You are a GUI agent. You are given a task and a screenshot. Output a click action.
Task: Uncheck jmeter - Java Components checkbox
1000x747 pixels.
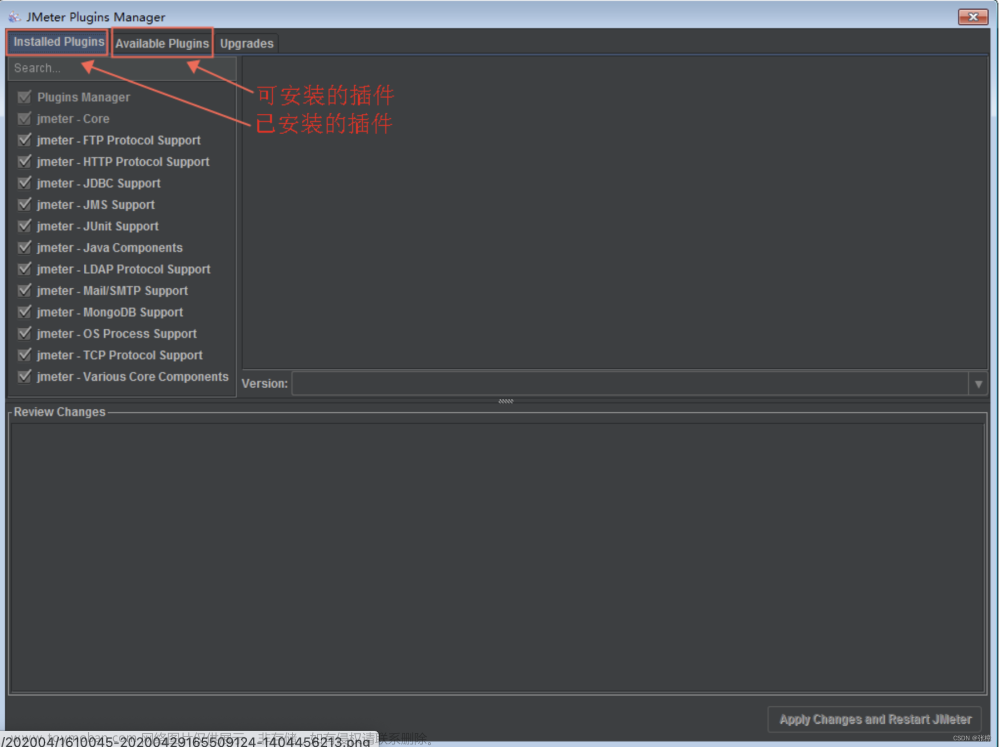coord(24,248)
